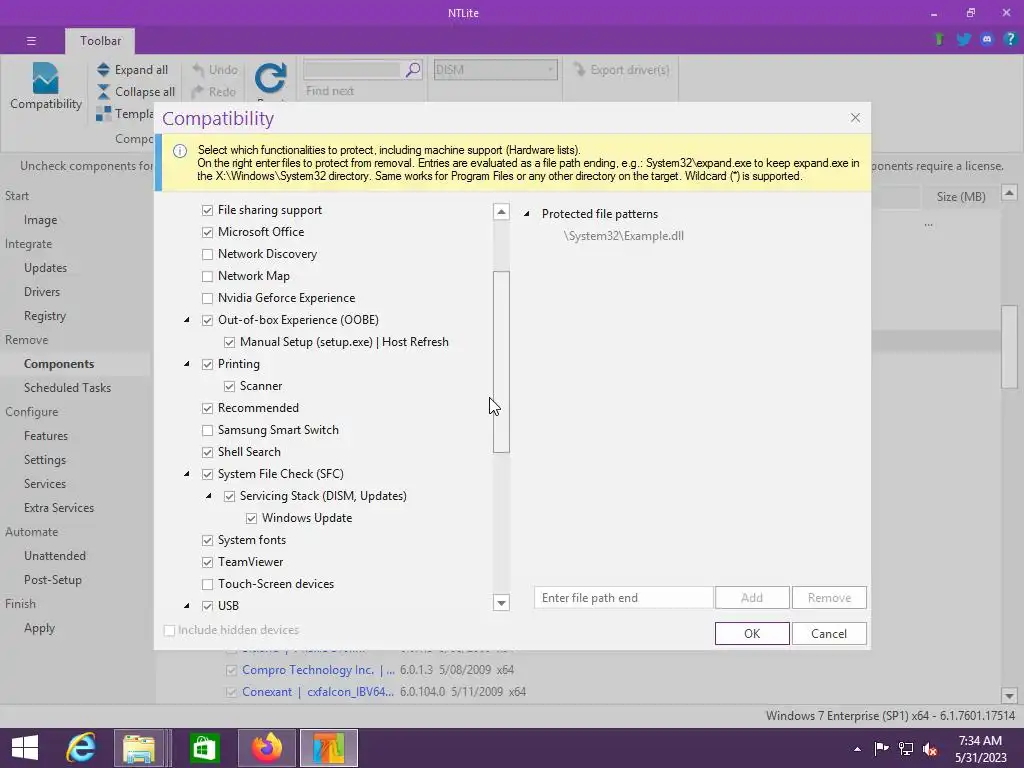Open the Store taskbar icon

click(204, 748)
